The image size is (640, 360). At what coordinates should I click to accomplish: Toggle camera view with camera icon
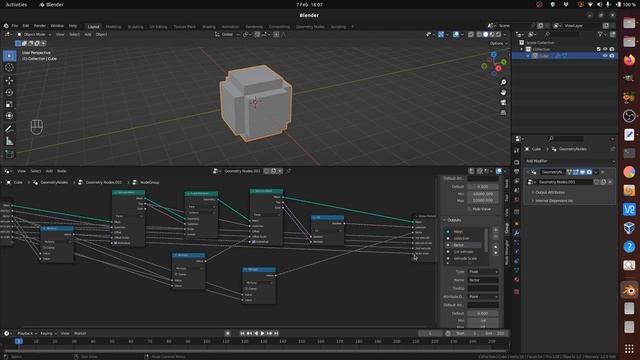coord(503,102)
